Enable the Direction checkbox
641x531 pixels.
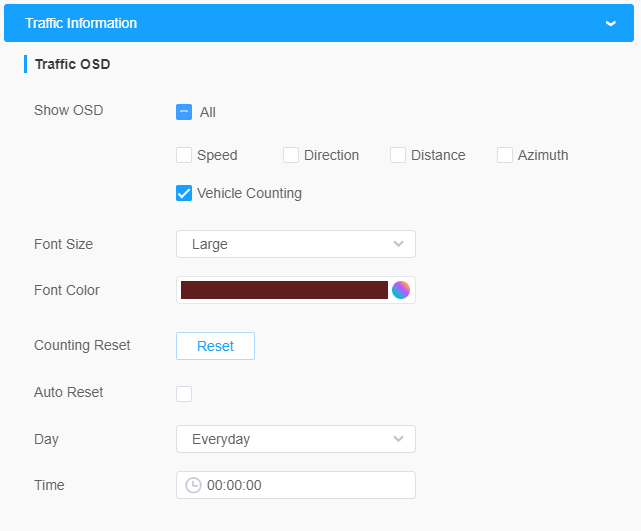point(291,155)
